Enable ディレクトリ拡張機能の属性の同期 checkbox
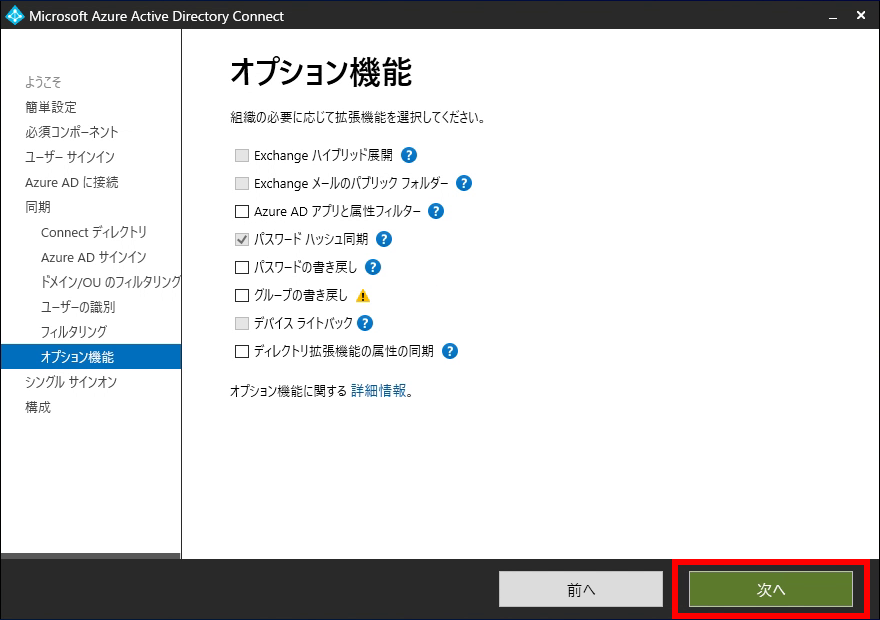This screenshot has height=620, width=880. (242, 351)
